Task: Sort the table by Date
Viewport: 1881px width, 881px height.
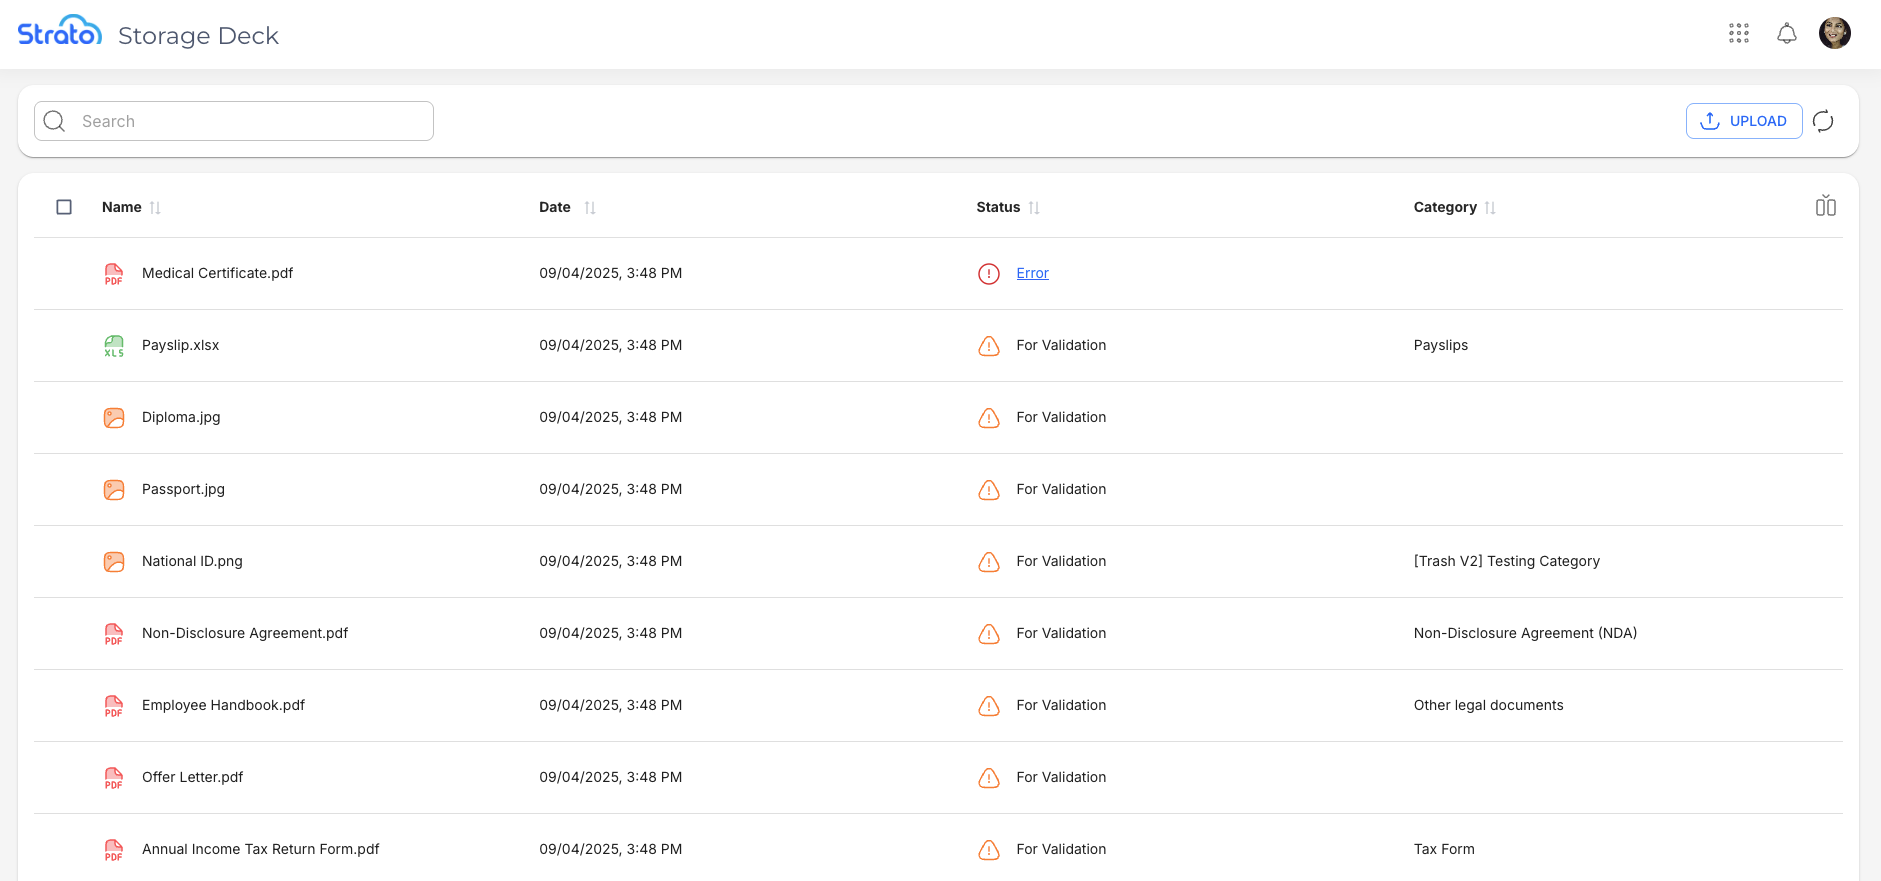Action: tap(590, 208)
